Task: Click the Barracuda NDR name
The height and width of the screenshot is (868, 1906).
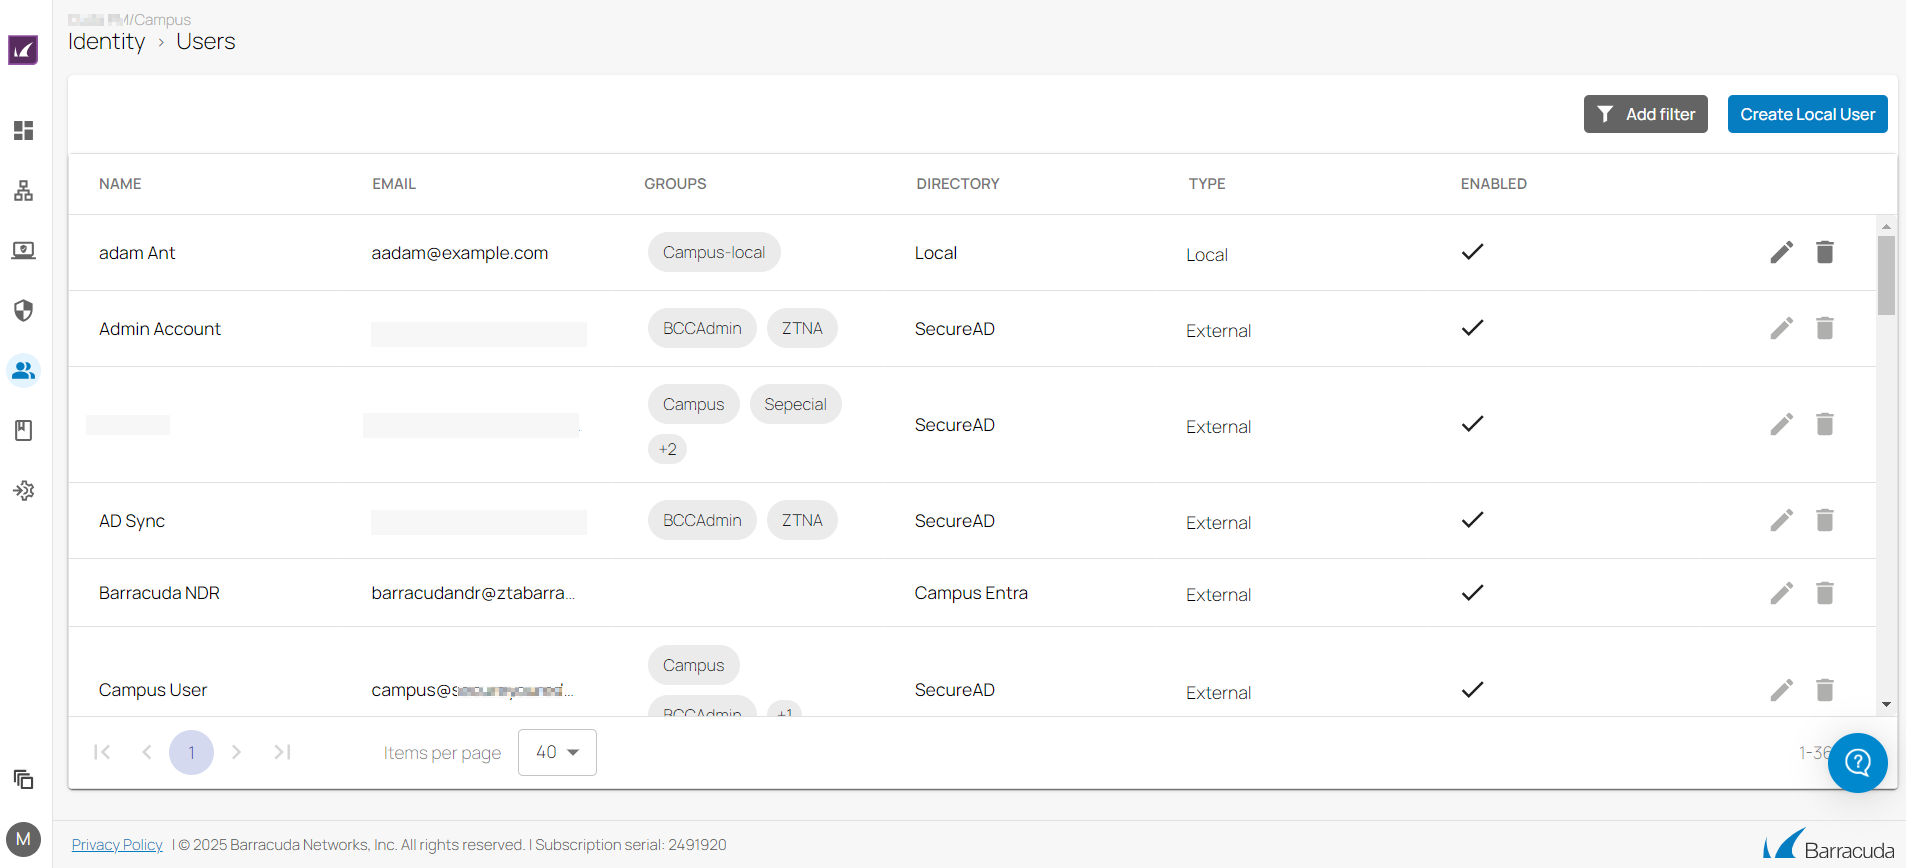Action: coord(159,593)
